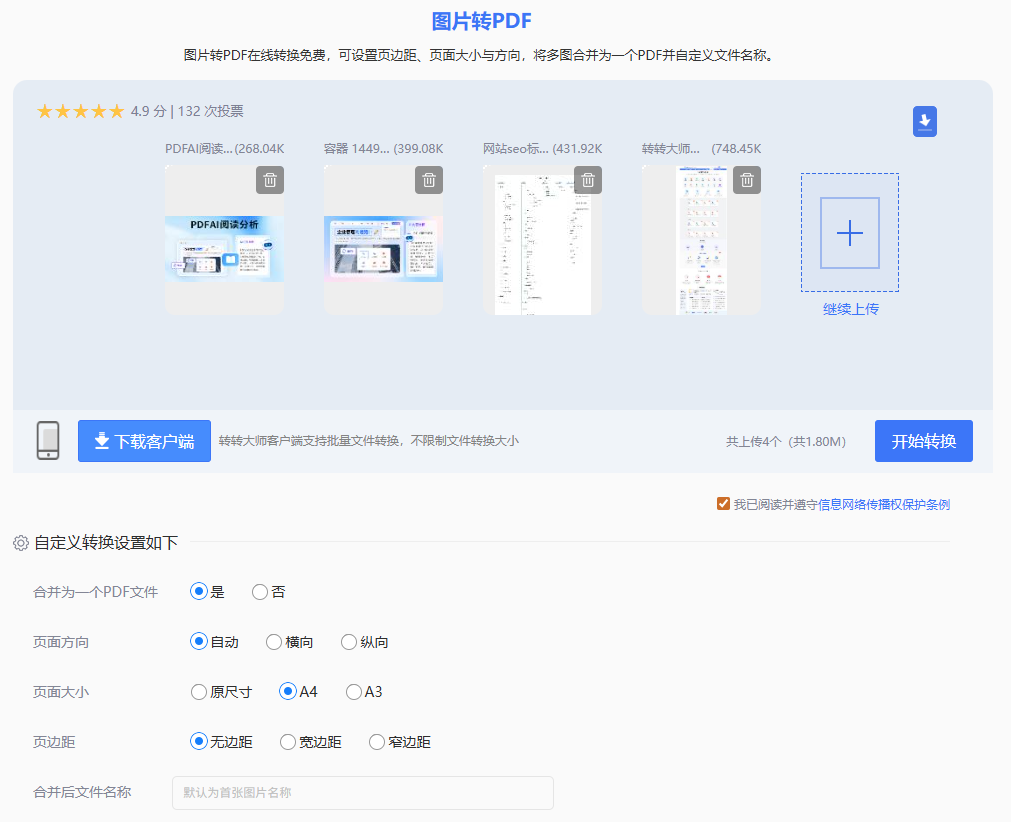This screenshot has width=1011, height=822.
Task: Click the 合并后文件名称 input field
Action: click(x=362, y=792)
